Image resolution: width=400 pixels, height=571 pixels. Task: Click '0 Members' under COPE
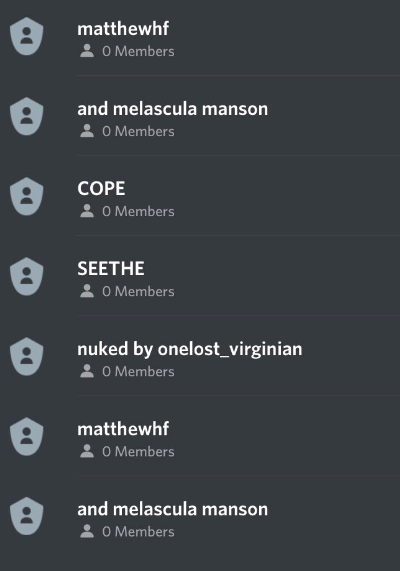click(138, 211)
